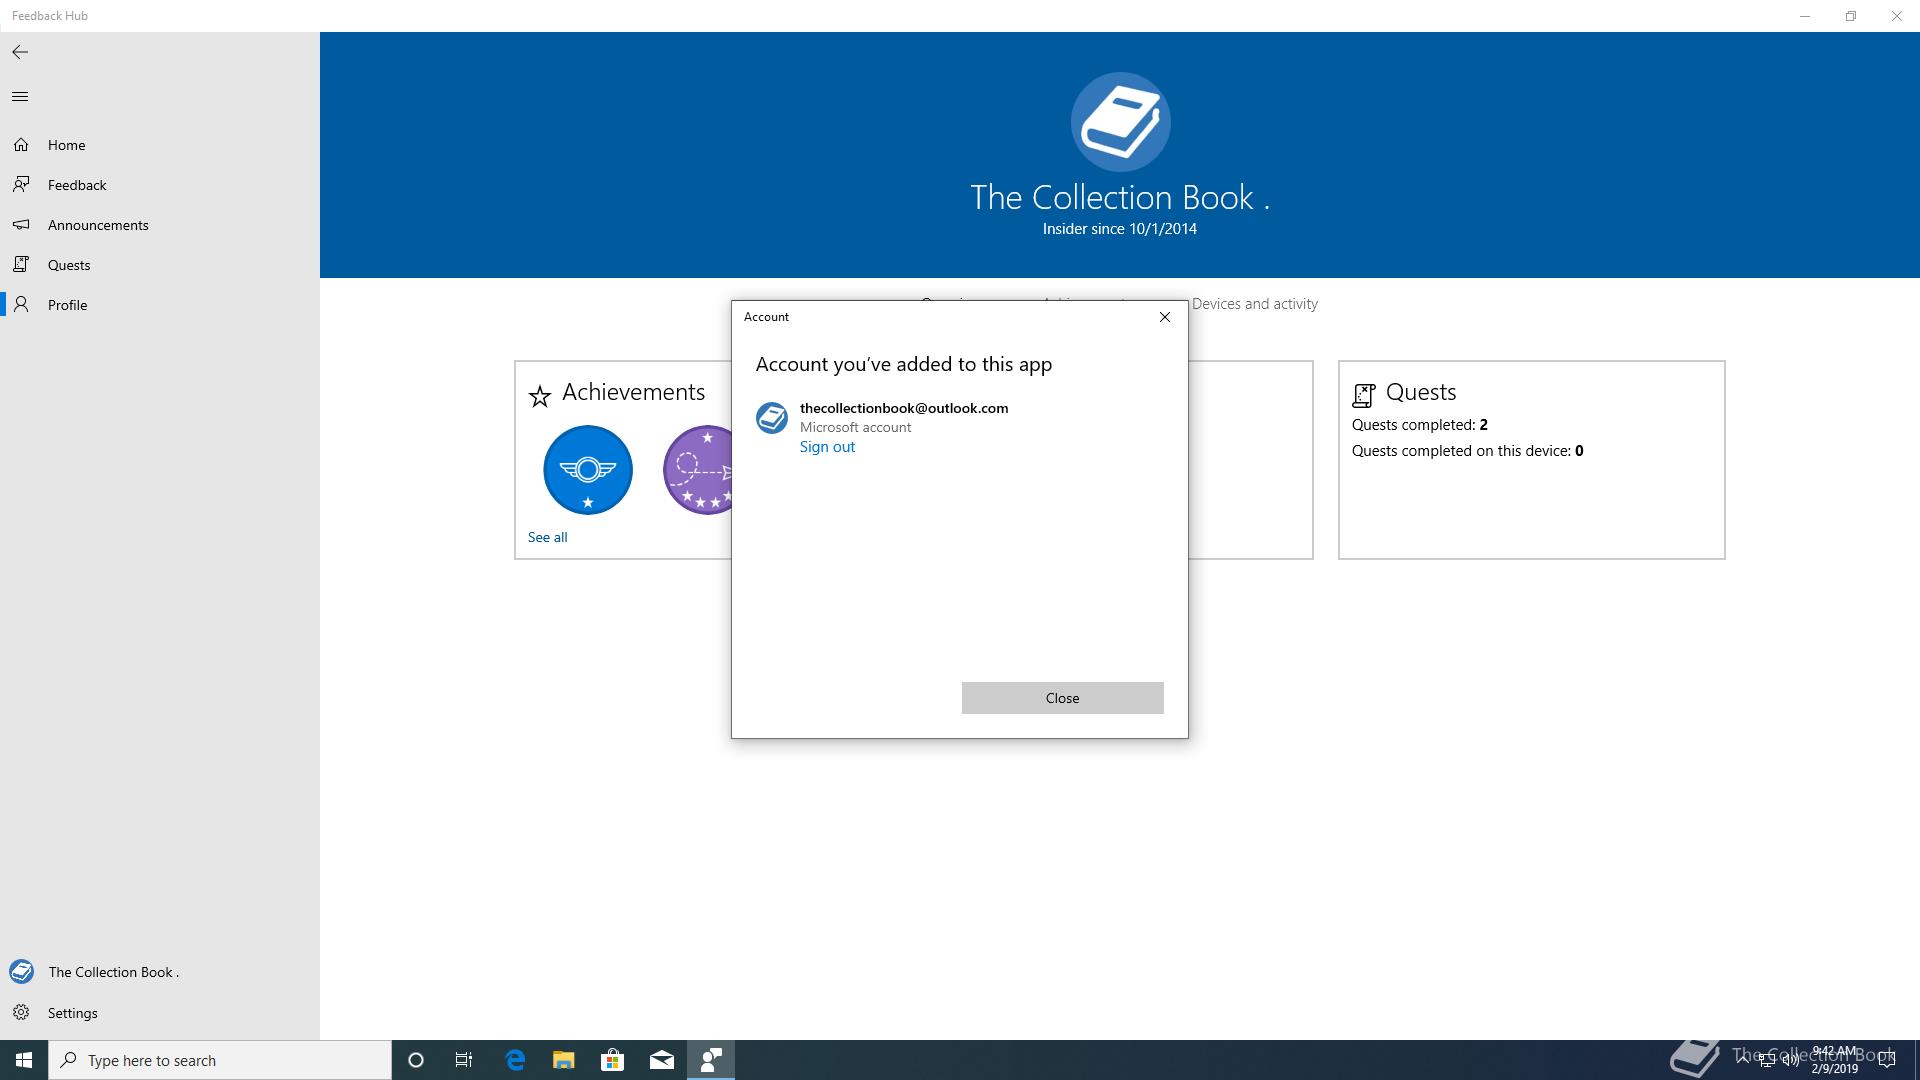Click the Feedback person icon in sidebar
Screen dimensions: 1920x1080
click(21, 185)
